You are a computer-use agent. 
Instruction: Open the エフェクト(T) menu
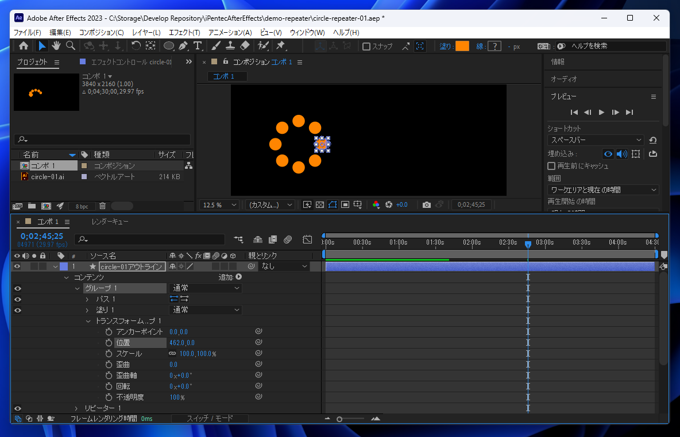click(183, 32)
